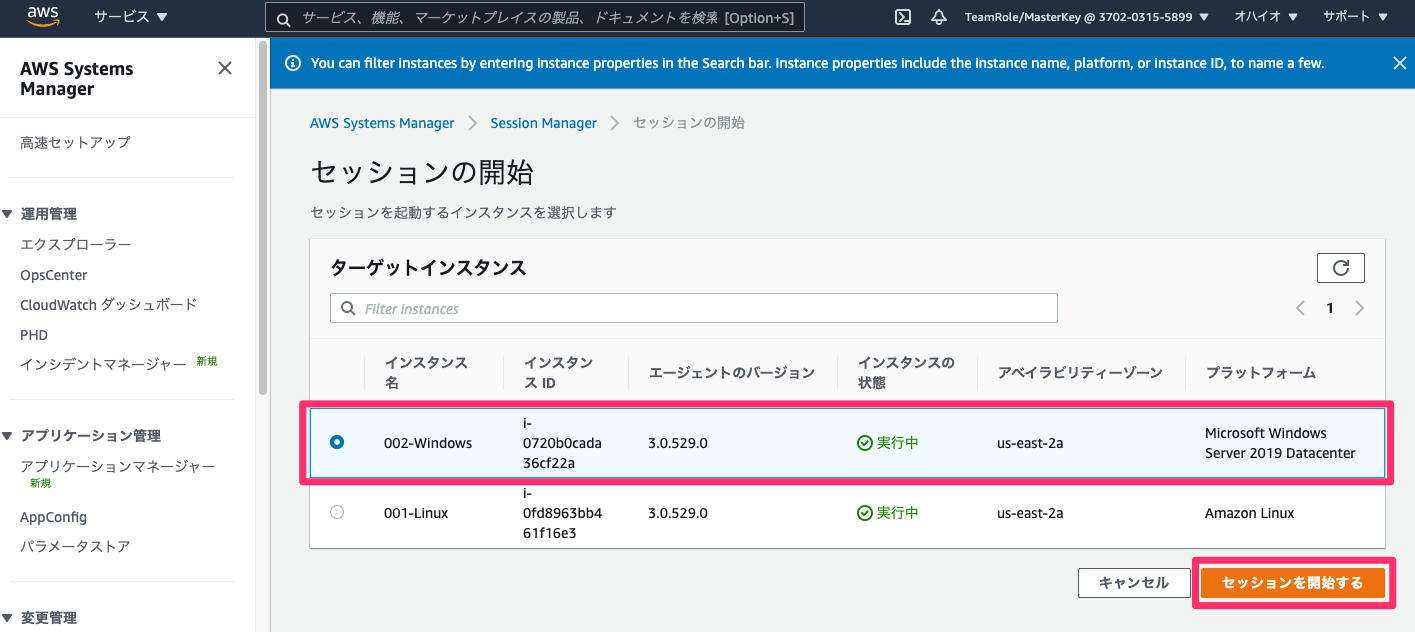Open エクスプローラー in sidebar

point(76,245)
